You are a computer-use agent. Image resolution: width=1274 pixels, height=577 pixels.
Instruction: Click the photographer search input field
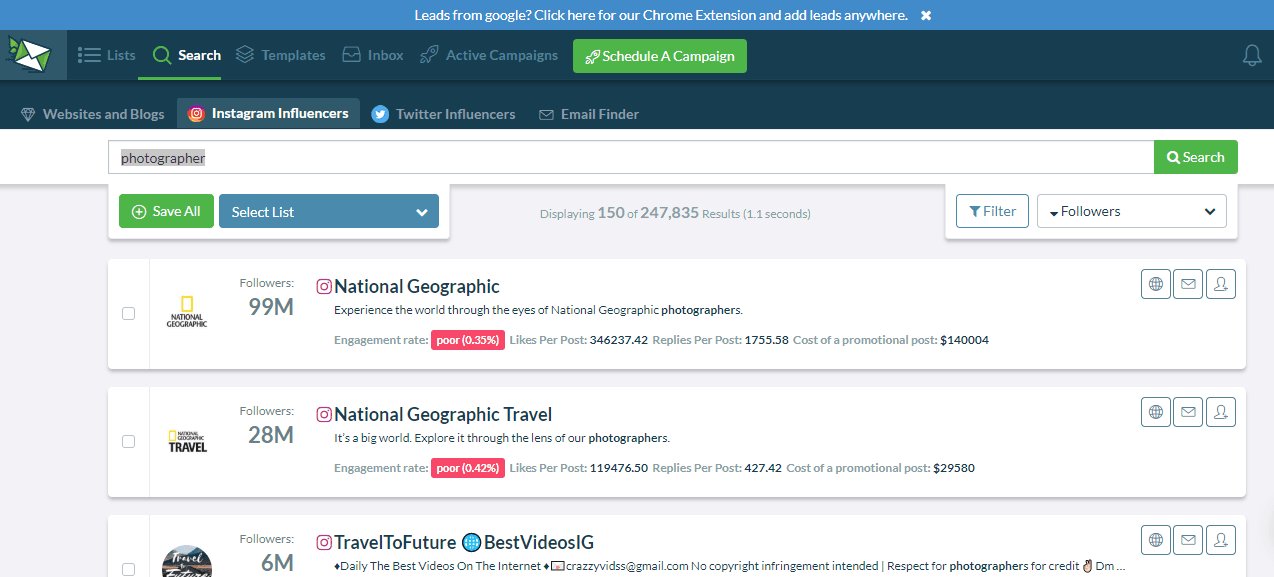[630, 158]
